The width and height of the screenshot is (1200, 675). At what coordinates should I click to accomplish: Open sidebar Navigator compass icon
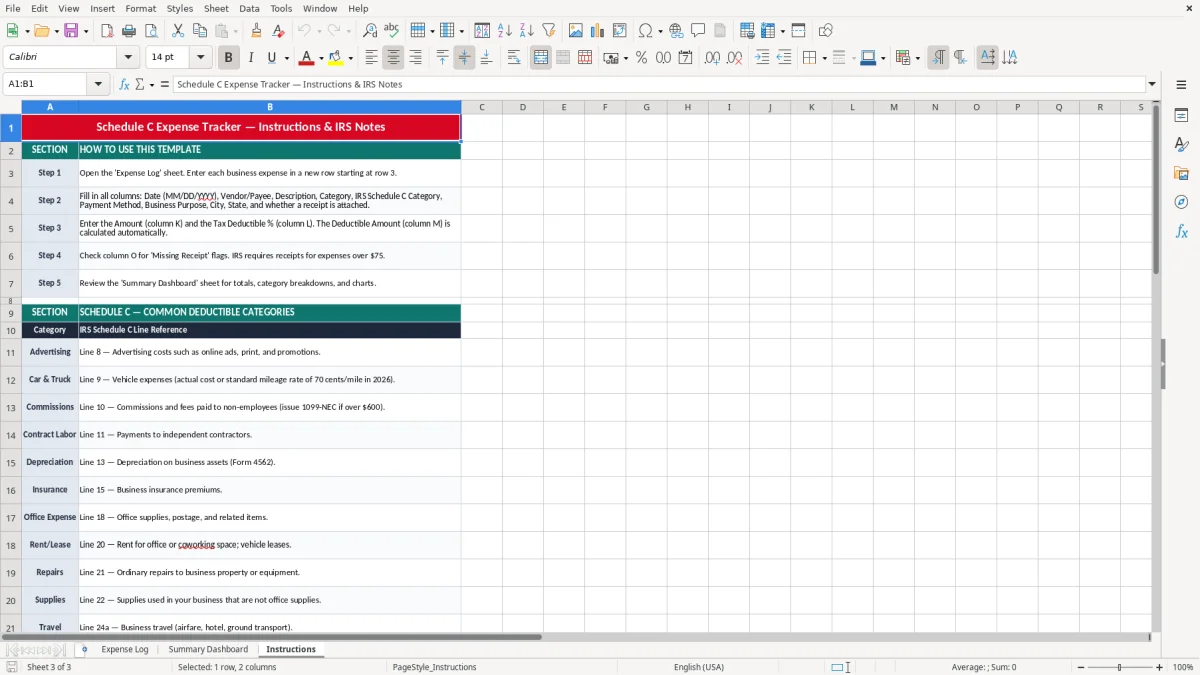(1181, 202)
